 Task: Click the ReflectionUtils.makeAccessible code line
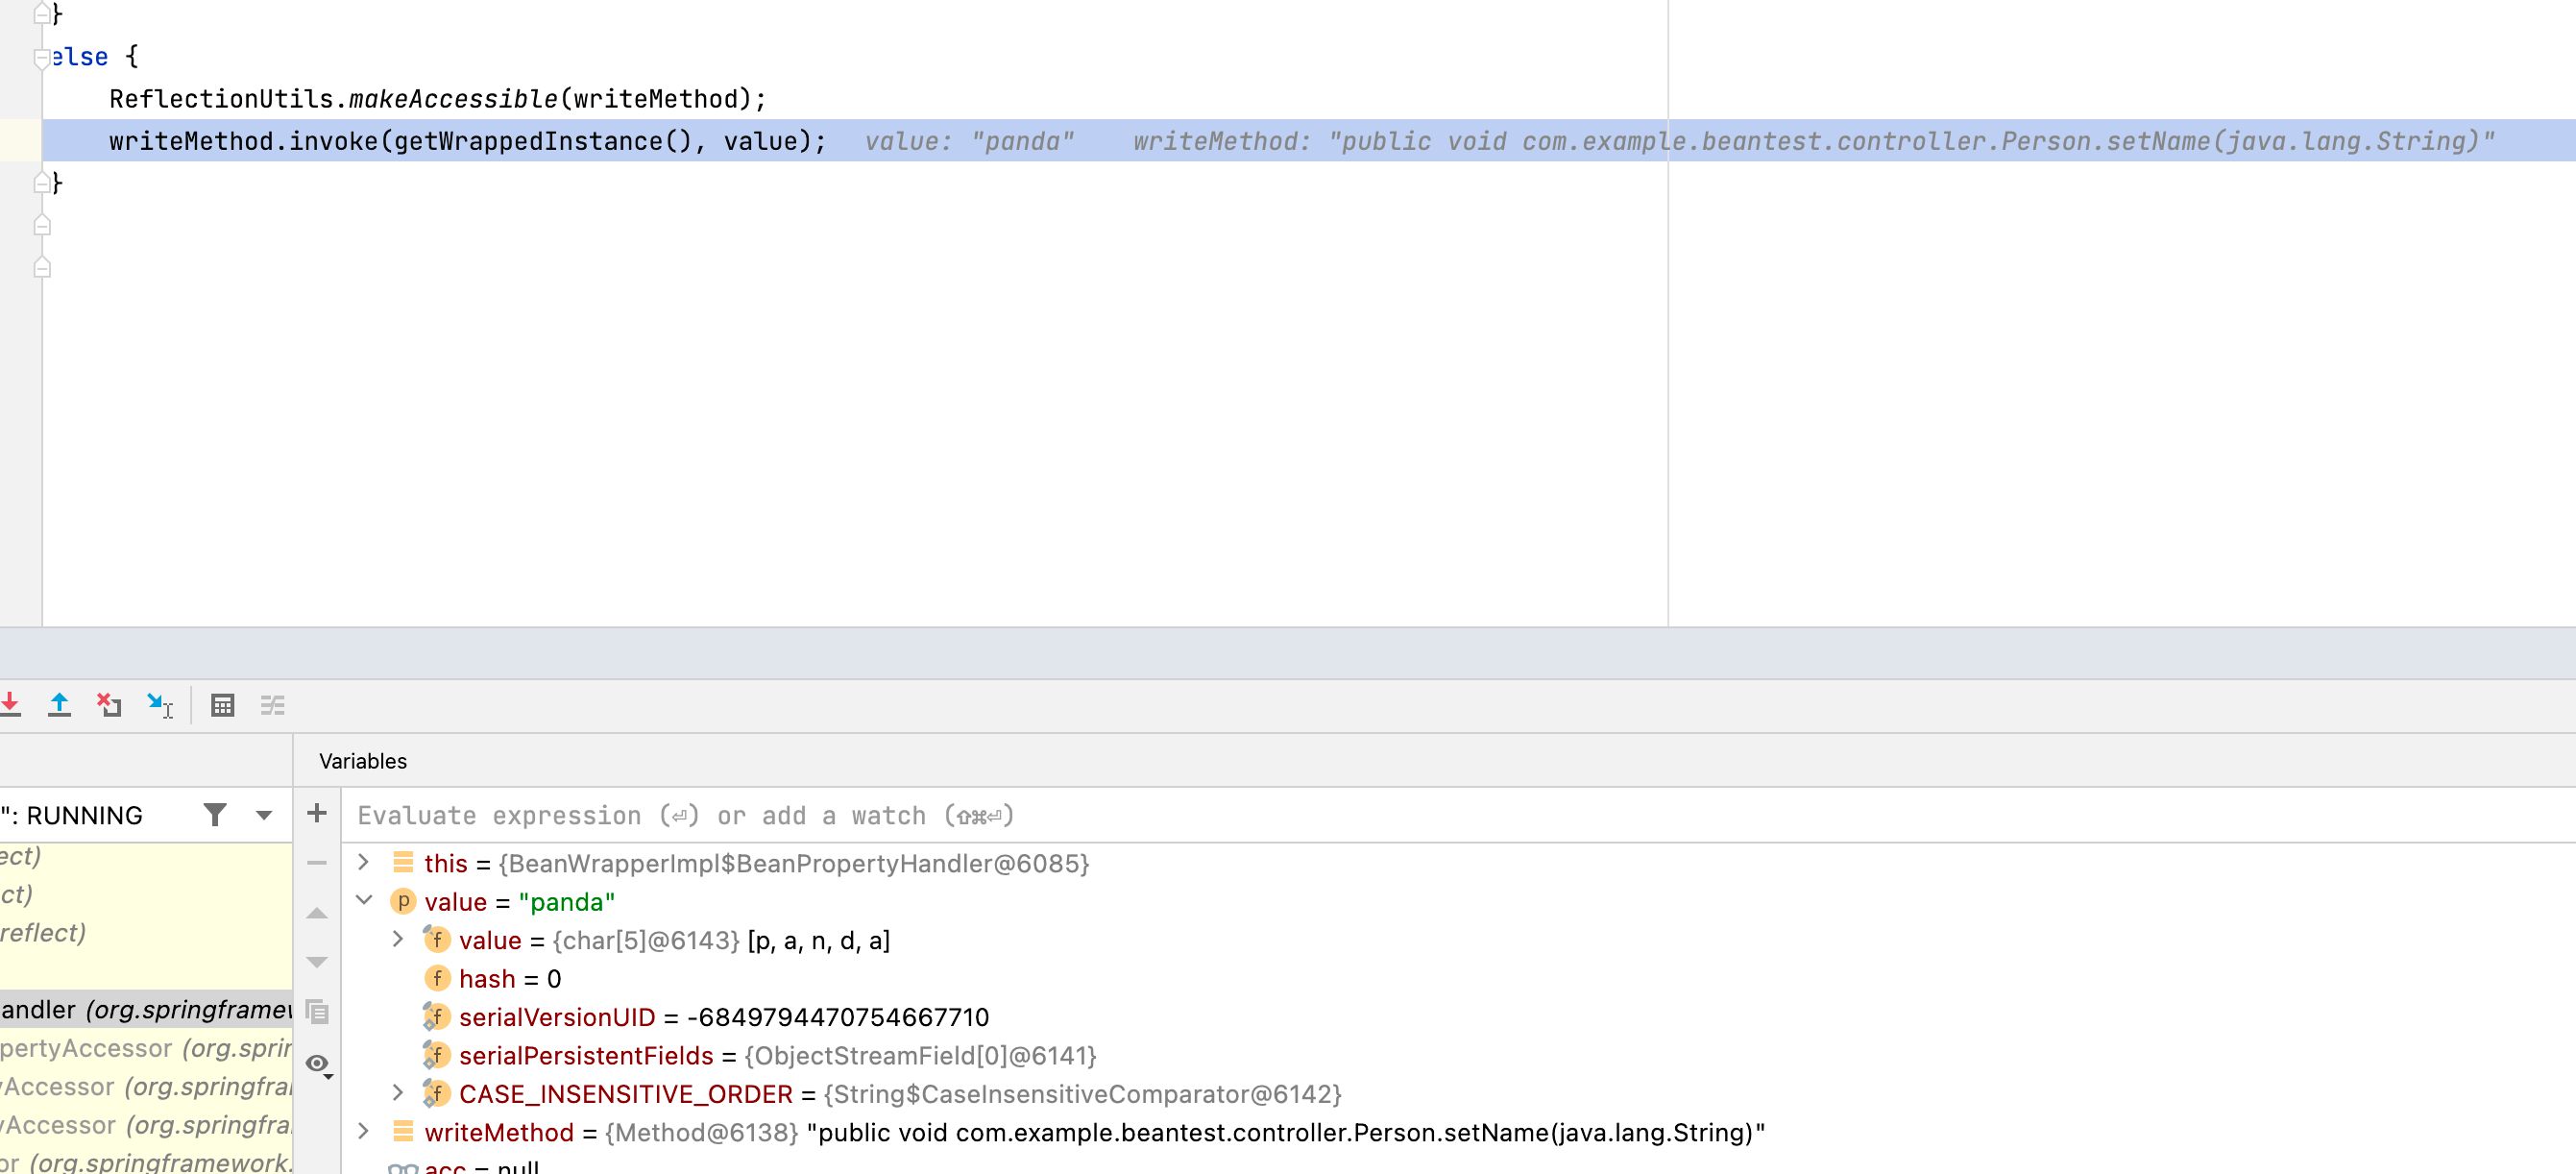[438, 99]
